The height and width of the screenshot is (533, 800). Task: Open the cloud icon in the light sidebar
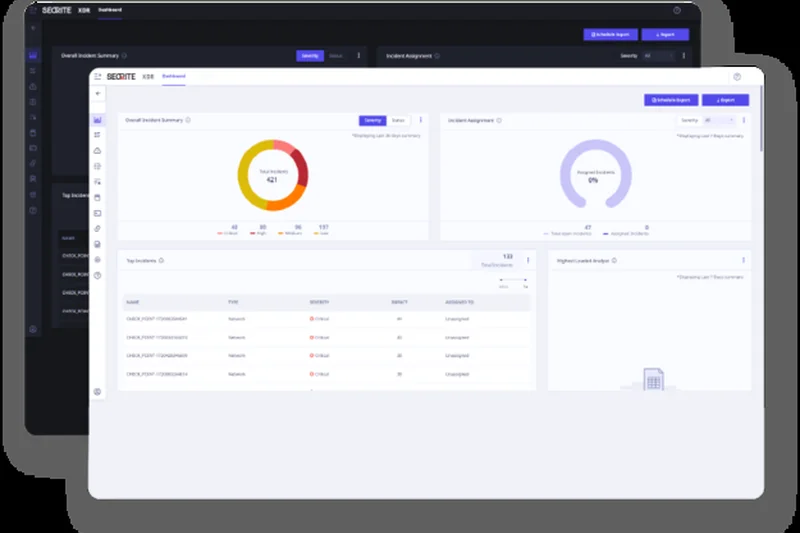pyautogui.click(x=97, y=150)
